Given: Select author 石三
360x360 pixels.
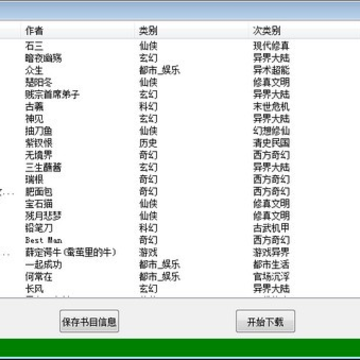Looking at the screenshot, I should [x=34, y=46].
